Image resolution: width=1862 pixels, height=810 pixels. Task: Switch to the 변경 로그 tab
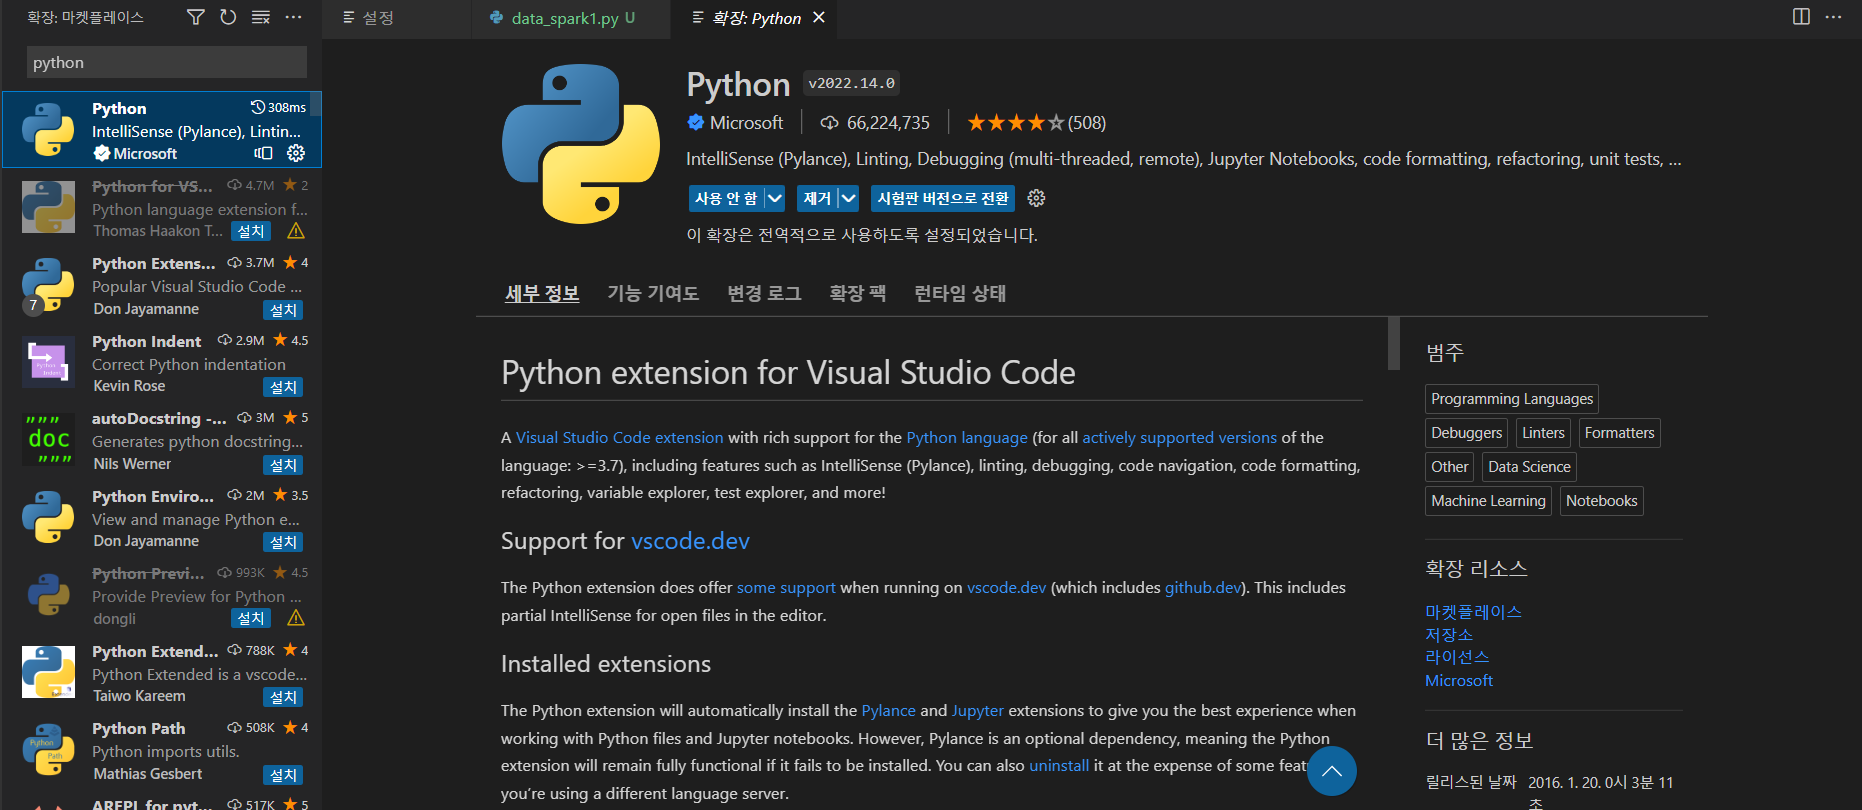click(764, 293)
